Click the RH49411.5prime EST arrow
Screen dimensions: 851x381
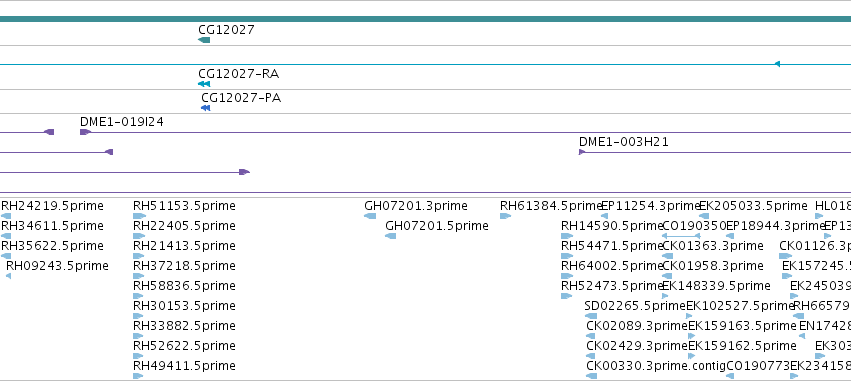pyautogui.click(x=138, y=376)
